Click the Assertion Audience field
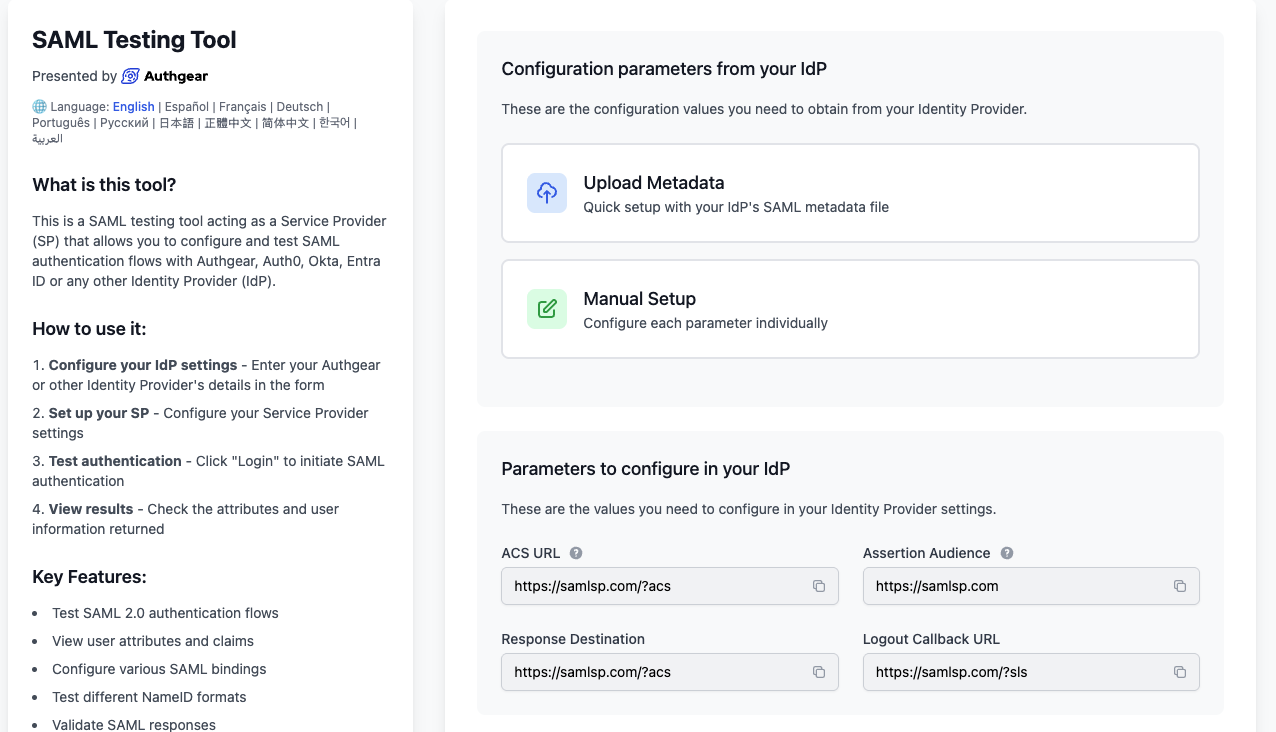 coord(1031,586)
